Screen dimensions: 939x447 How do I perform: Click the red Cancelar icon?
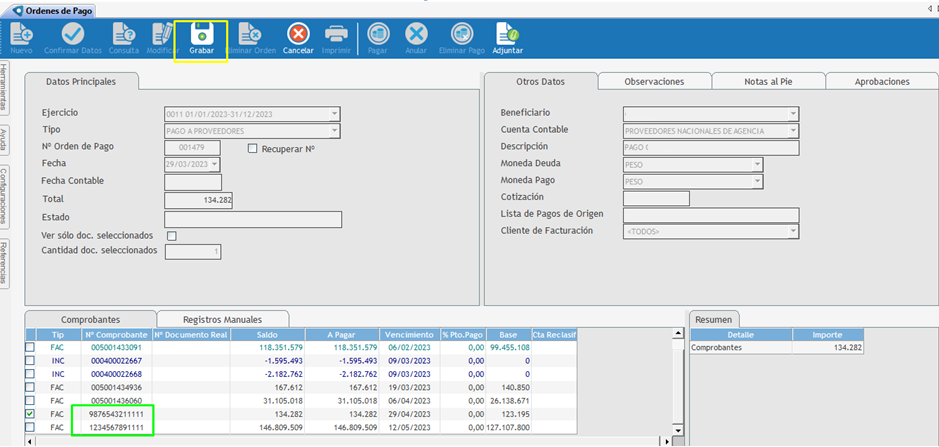[x=298, y=33]
